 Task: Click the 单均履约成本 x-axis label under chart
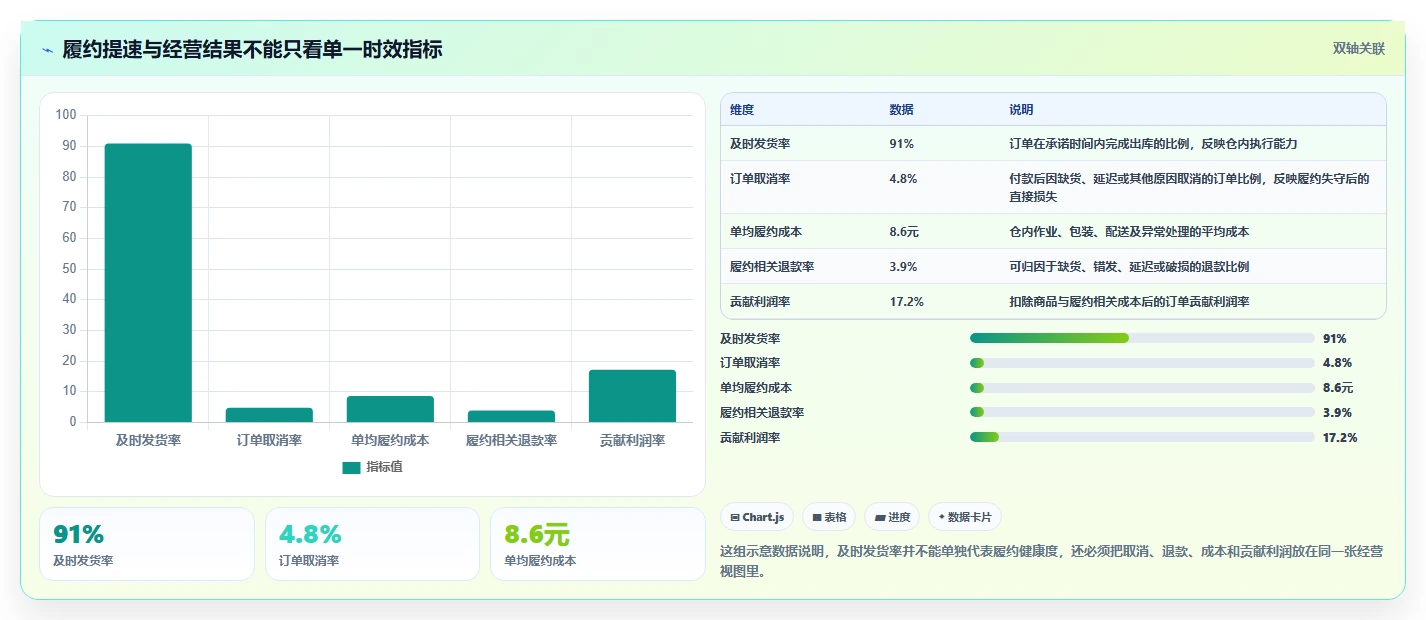[x=390, y=440]
